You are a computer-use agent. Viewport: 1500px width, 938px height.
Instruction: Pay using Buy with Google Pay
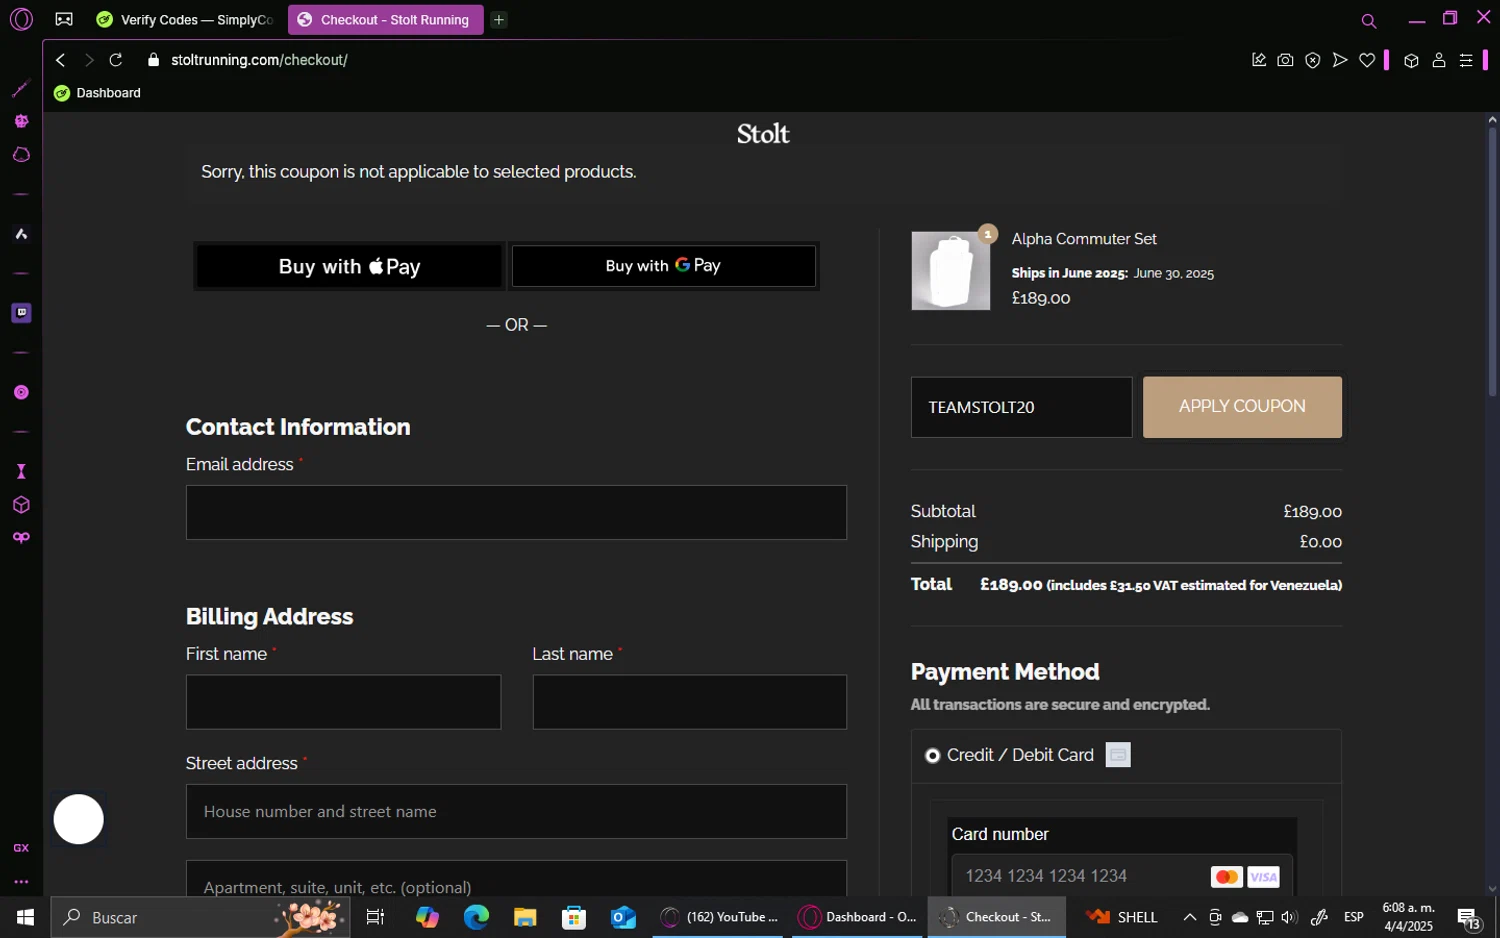tap(663, 266)
